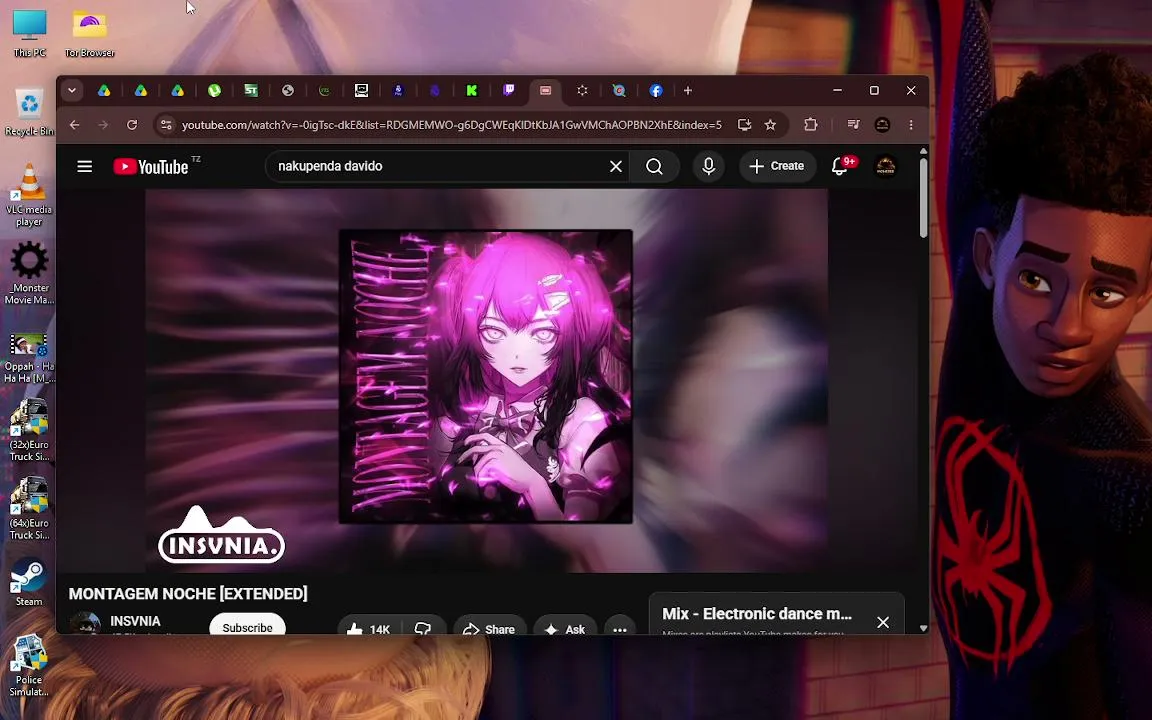
Task: Select the Oppah - Ha Ha Ha video file
Action: tap(29, 358)
